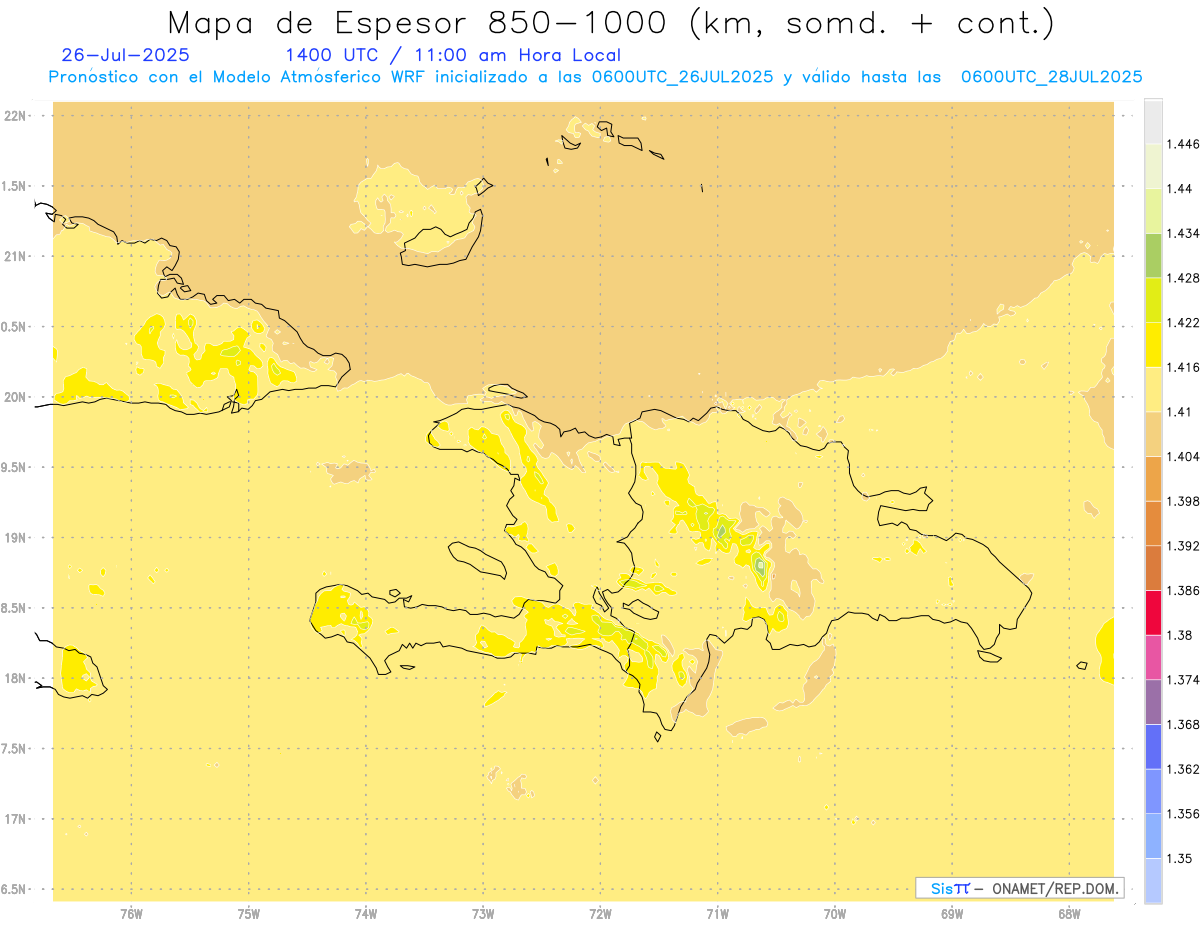This screenshot has width=1200, height=927.
Task: Click the '1.422' legend value
Action: tap(1183, 323)
